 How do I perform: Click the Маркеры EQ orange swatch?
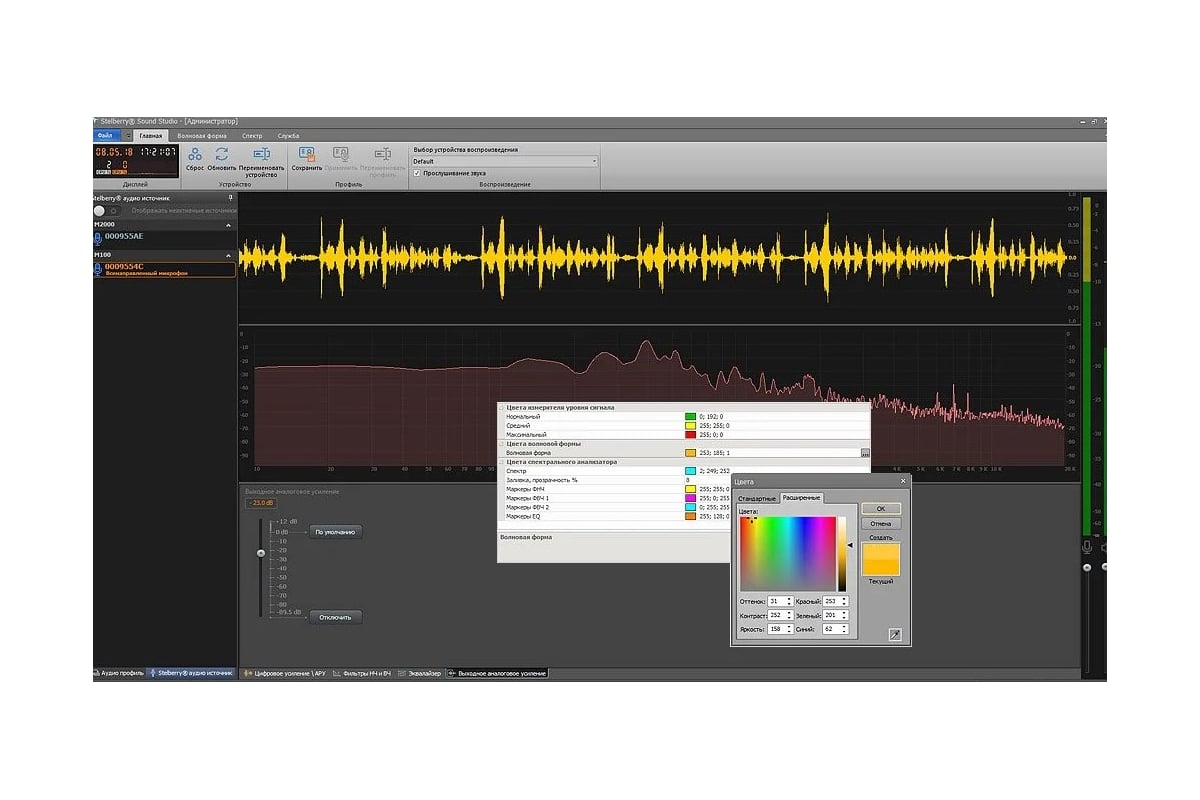pyautogui.click(x=690, y=516)
